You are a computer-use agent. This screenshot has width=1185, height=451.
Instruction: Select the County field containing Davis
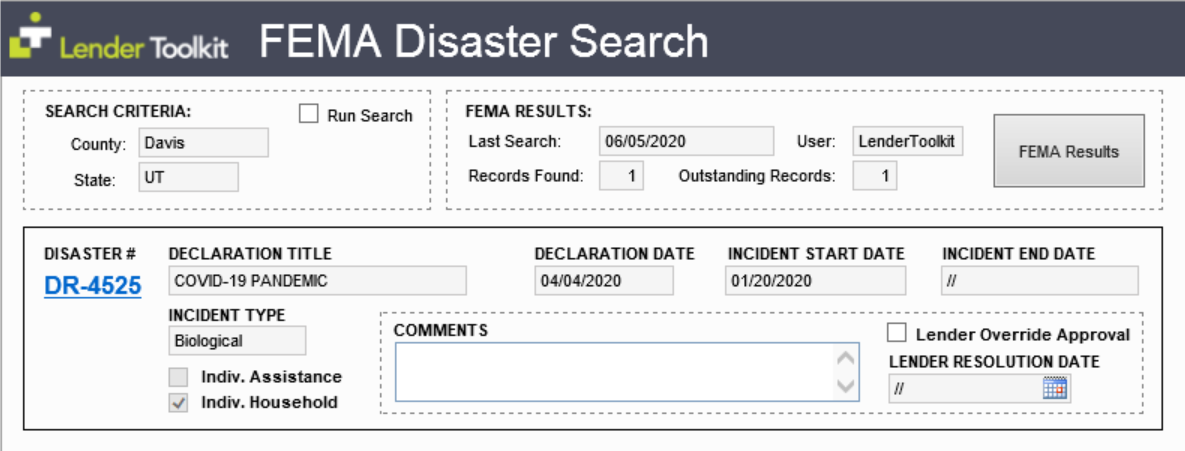[203, 143]
